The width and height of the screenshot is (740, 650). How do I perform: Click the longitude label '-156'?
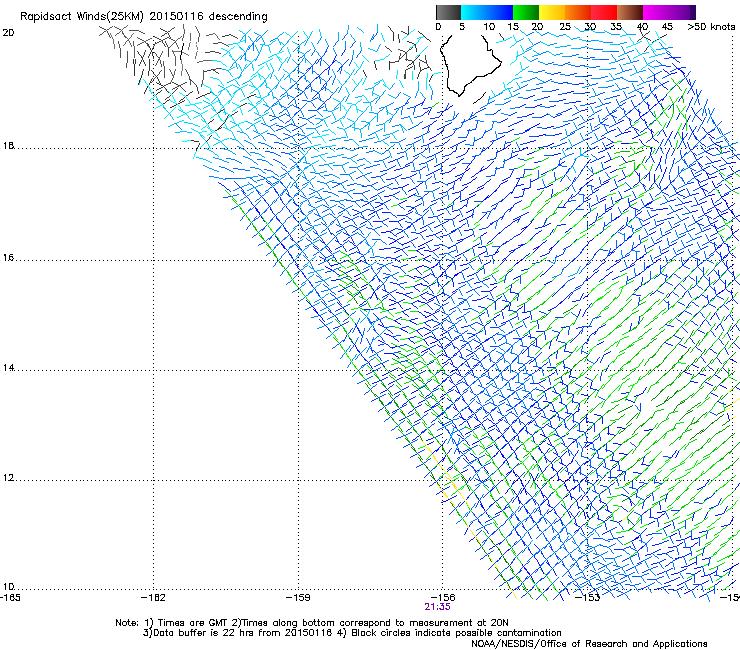pos(443,598)
